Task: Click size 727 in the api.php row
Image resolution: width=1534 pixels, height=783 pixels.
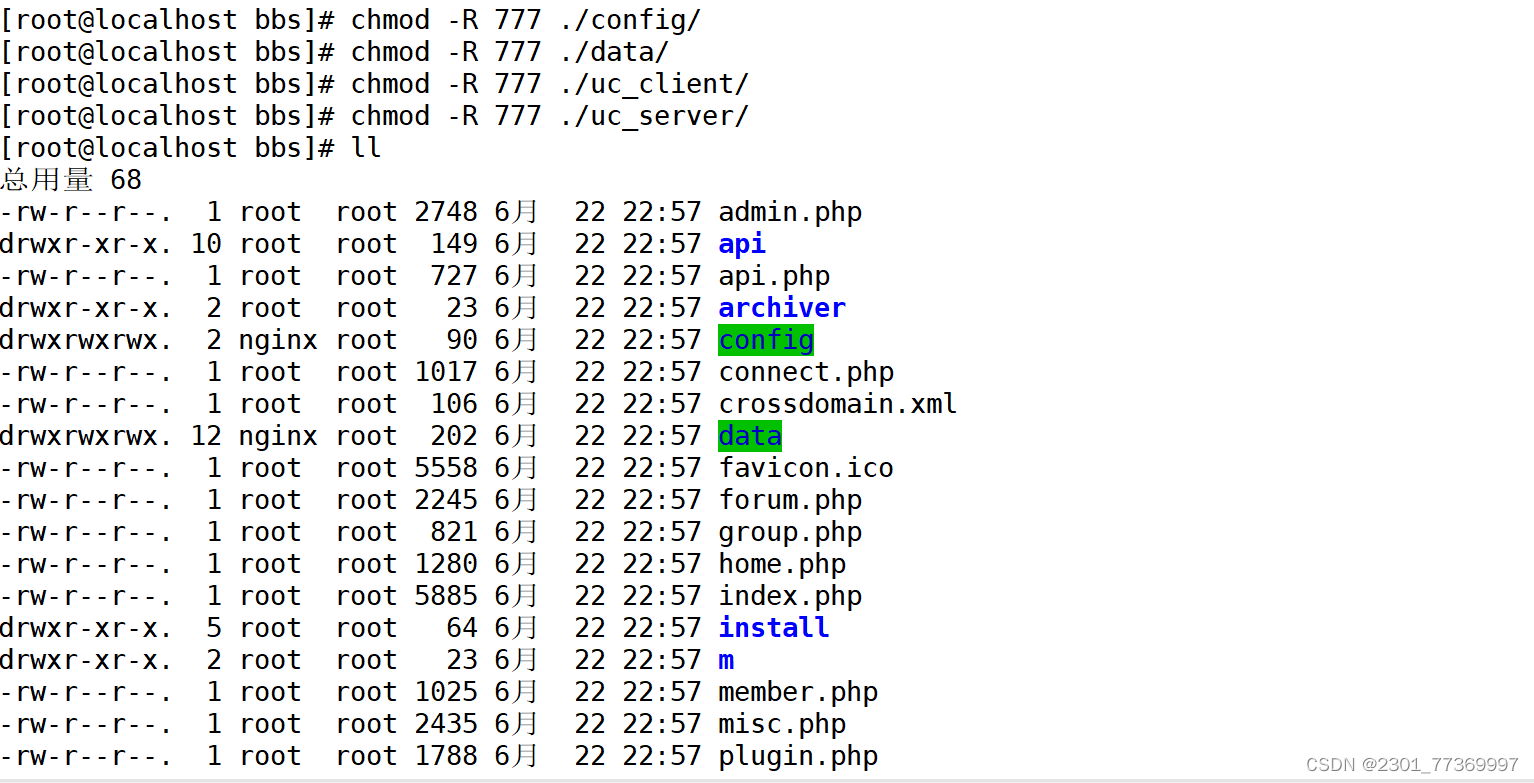Action: point(454,276)
